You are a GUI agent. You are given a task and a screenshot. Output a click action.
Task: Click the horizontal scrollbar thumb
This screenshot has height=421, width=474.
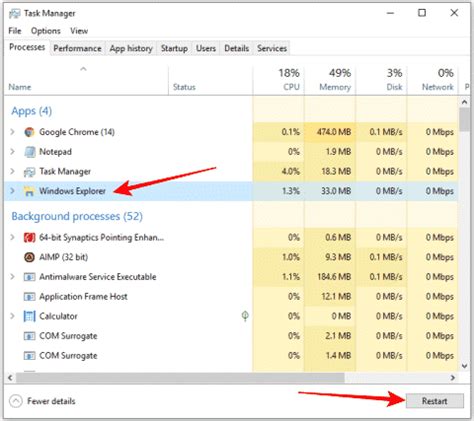180,378
